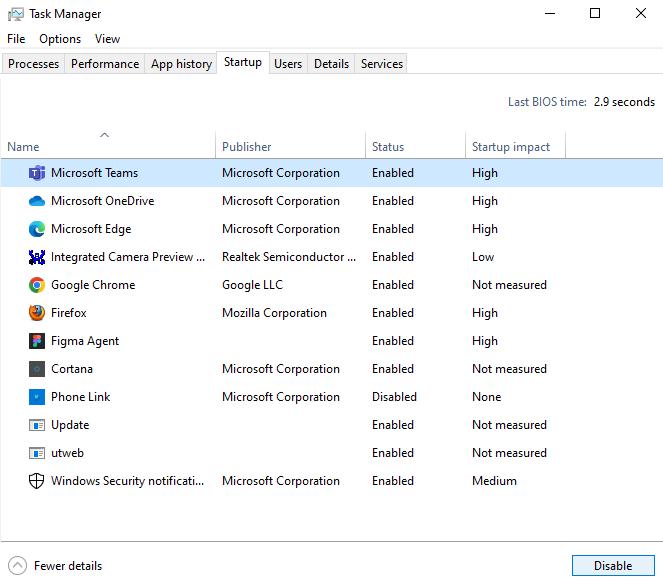
Task: Click the Microsoft OneDrive cloud icon
Action: (x=37, y=201)
